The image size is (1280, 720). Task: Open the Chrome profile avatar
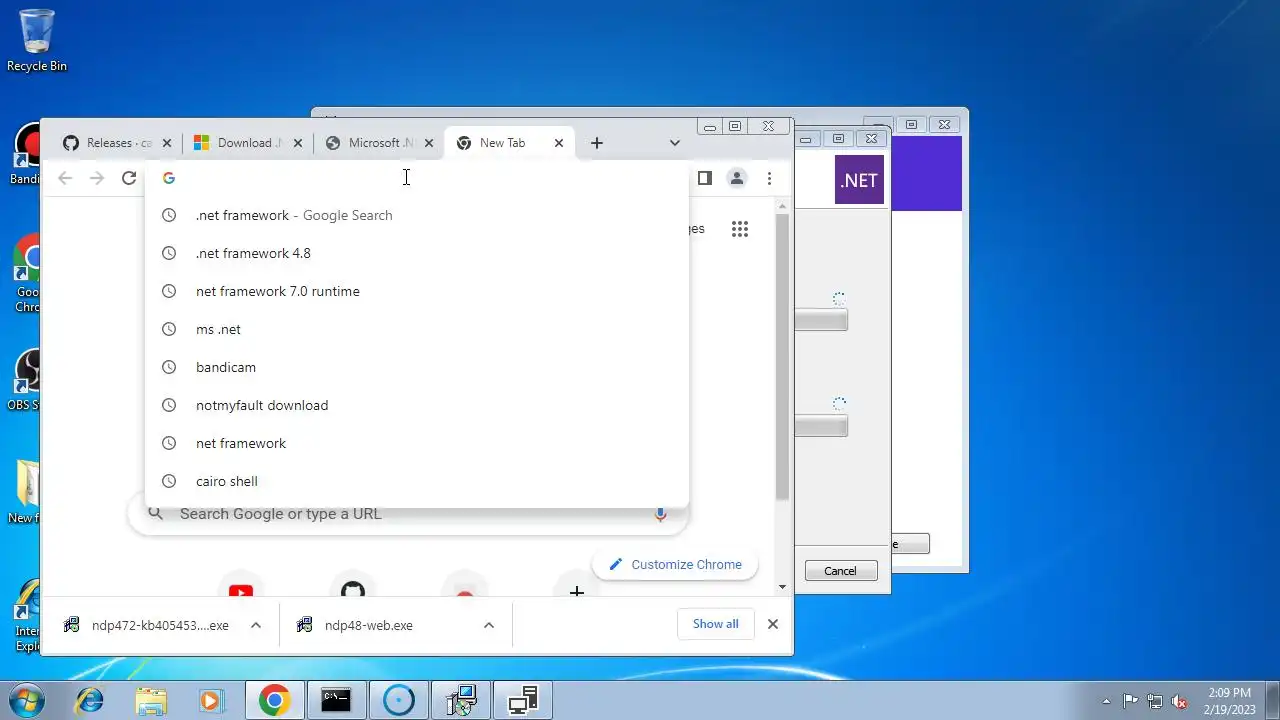[x=737, y=178]
